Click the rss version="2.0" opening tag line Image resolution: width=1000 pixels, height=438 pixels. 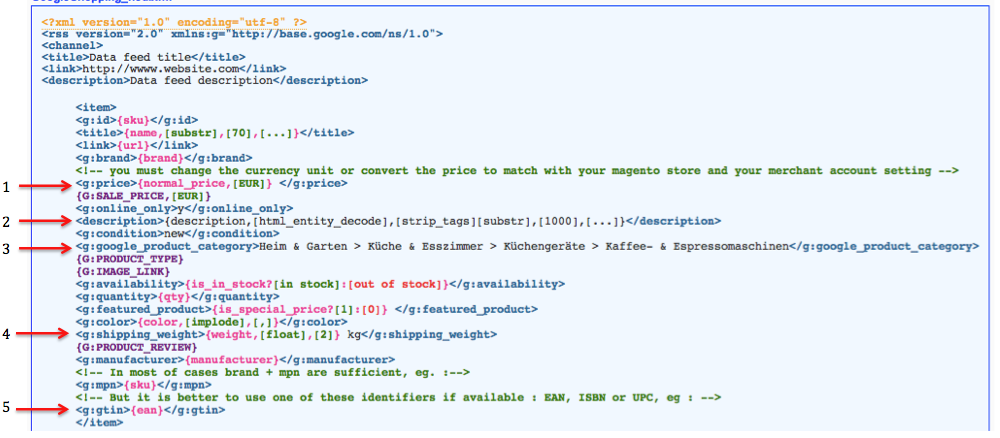[x=242, y=34]
